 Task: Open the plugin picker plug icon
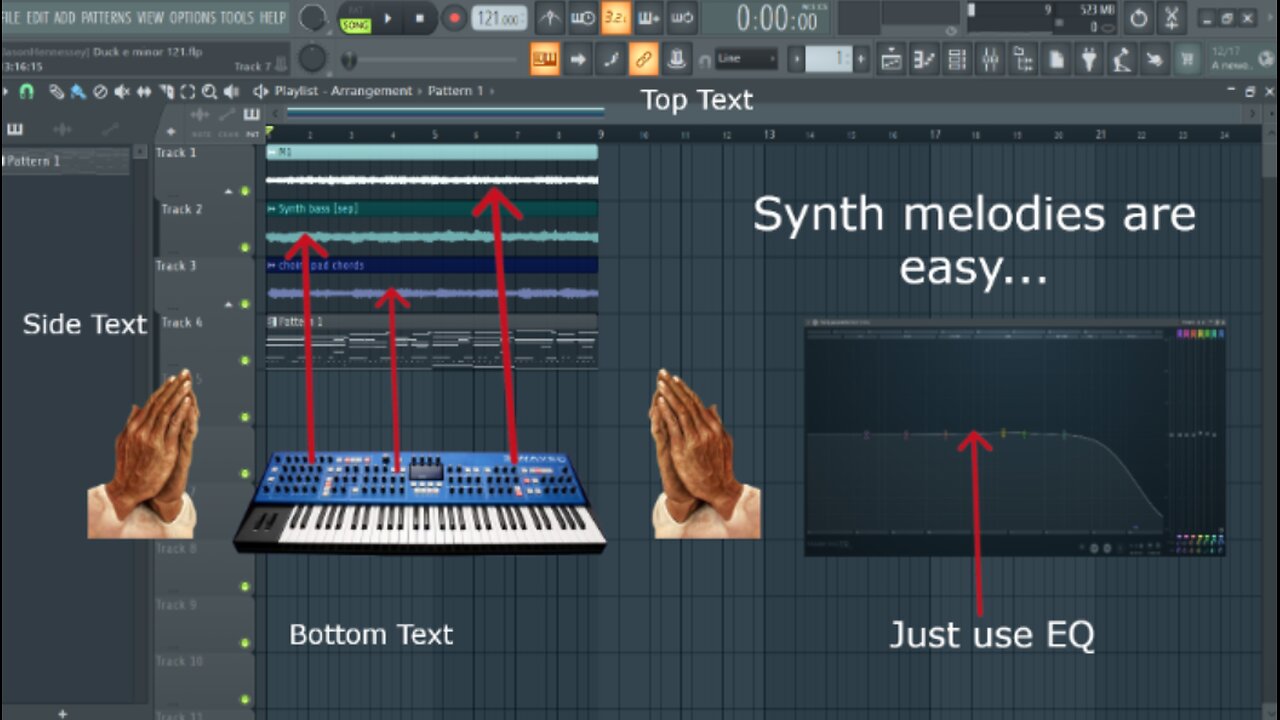(1089, 60)
